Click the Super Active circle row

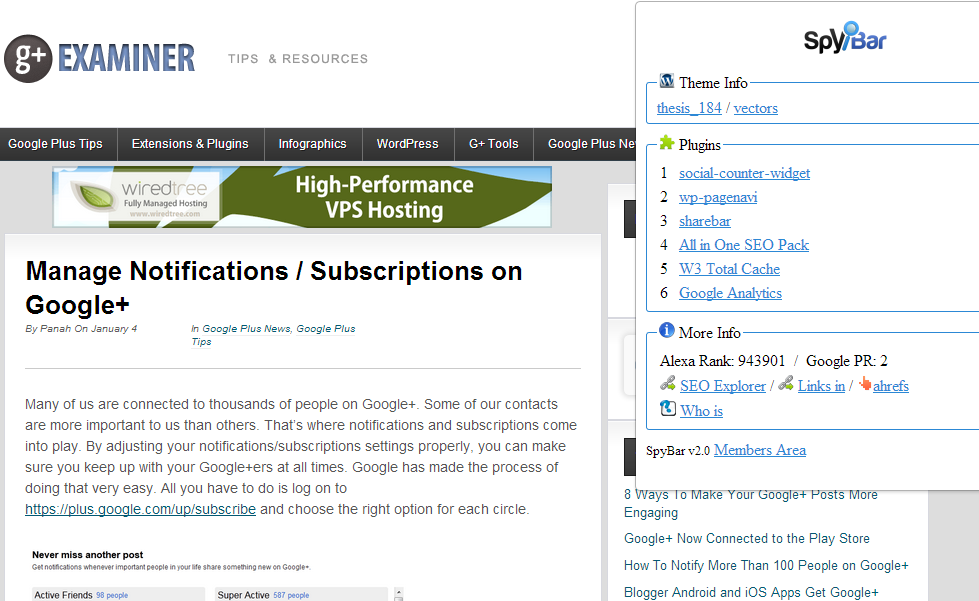click(302, 595)
